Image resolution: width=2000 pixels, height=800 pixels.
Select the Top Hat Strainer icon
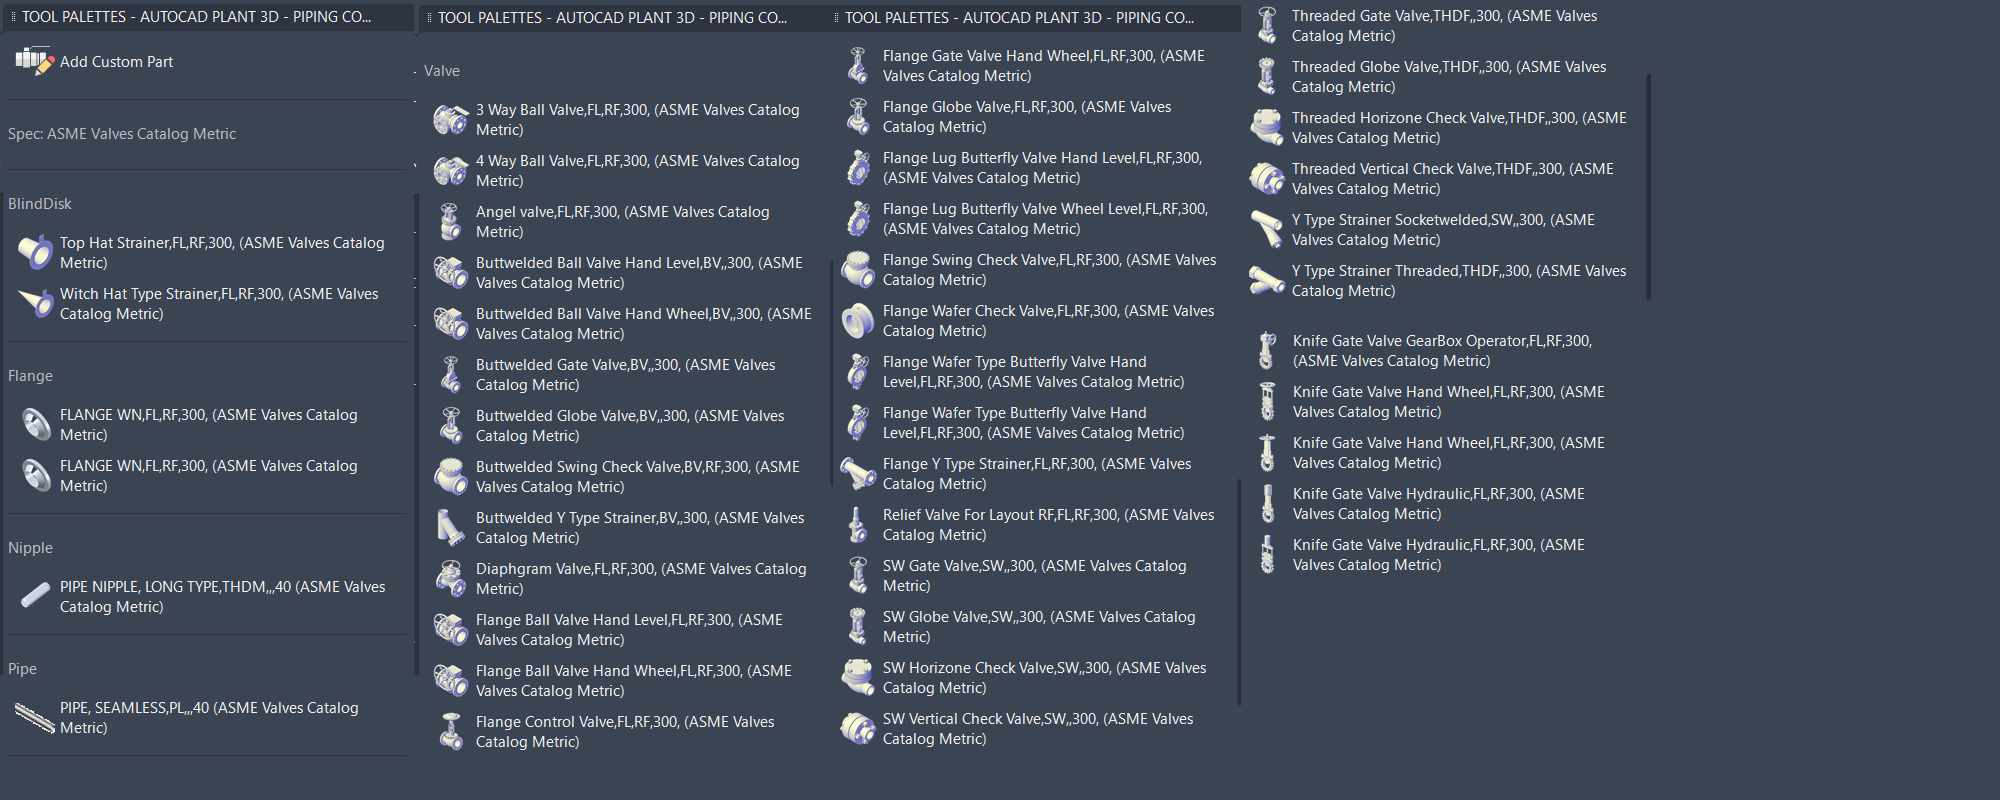pyautogui.click(x=36, y=253)
